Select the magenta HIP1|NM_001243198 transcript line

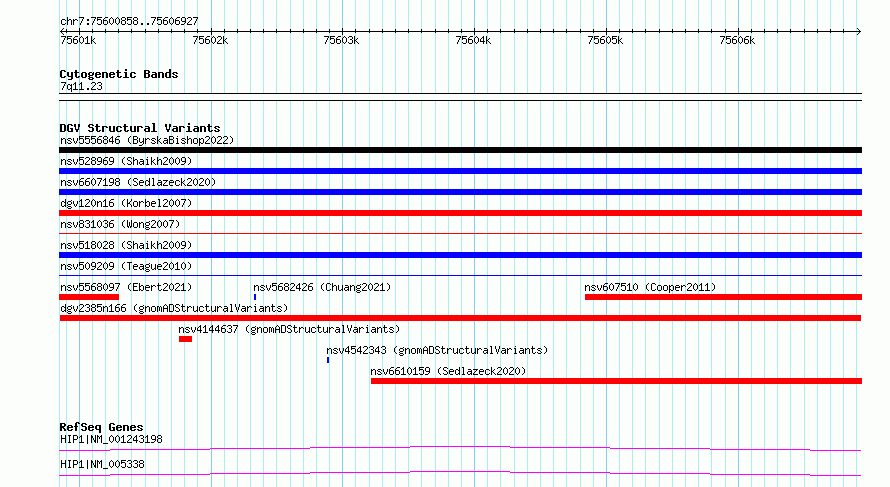[460, 448]
